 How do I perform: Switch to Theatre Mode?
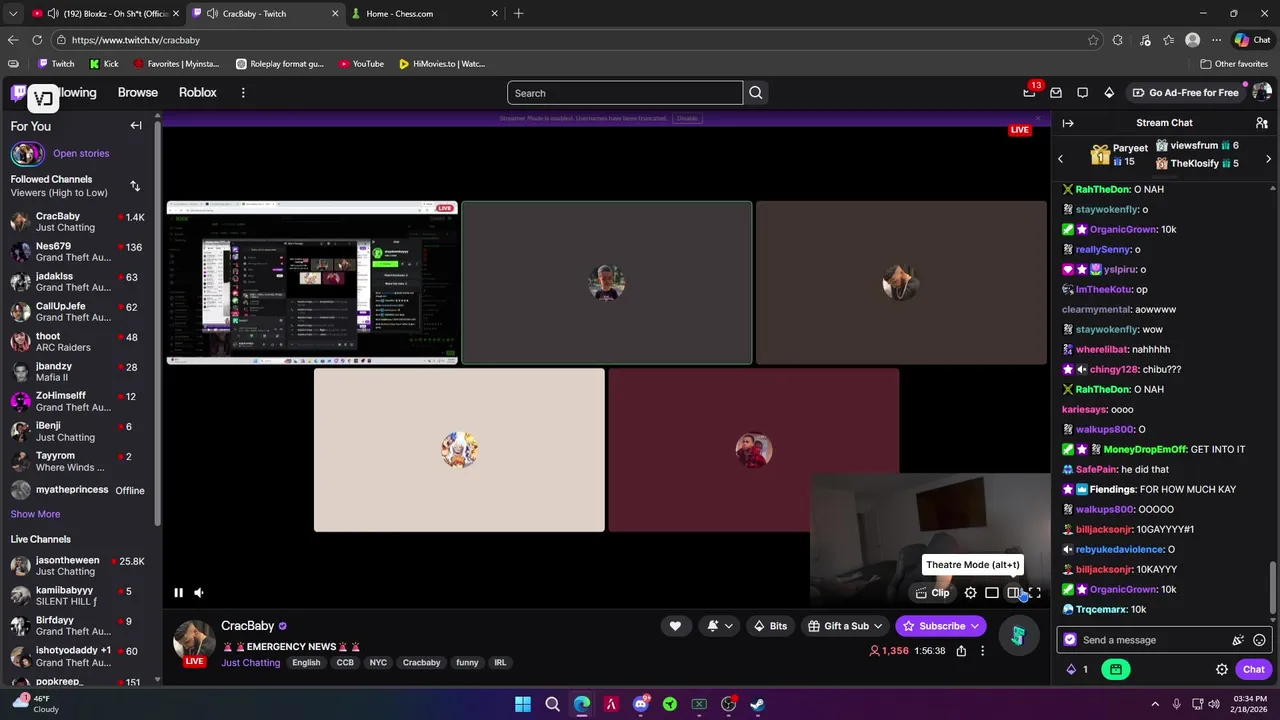(x=1013, y=593)
